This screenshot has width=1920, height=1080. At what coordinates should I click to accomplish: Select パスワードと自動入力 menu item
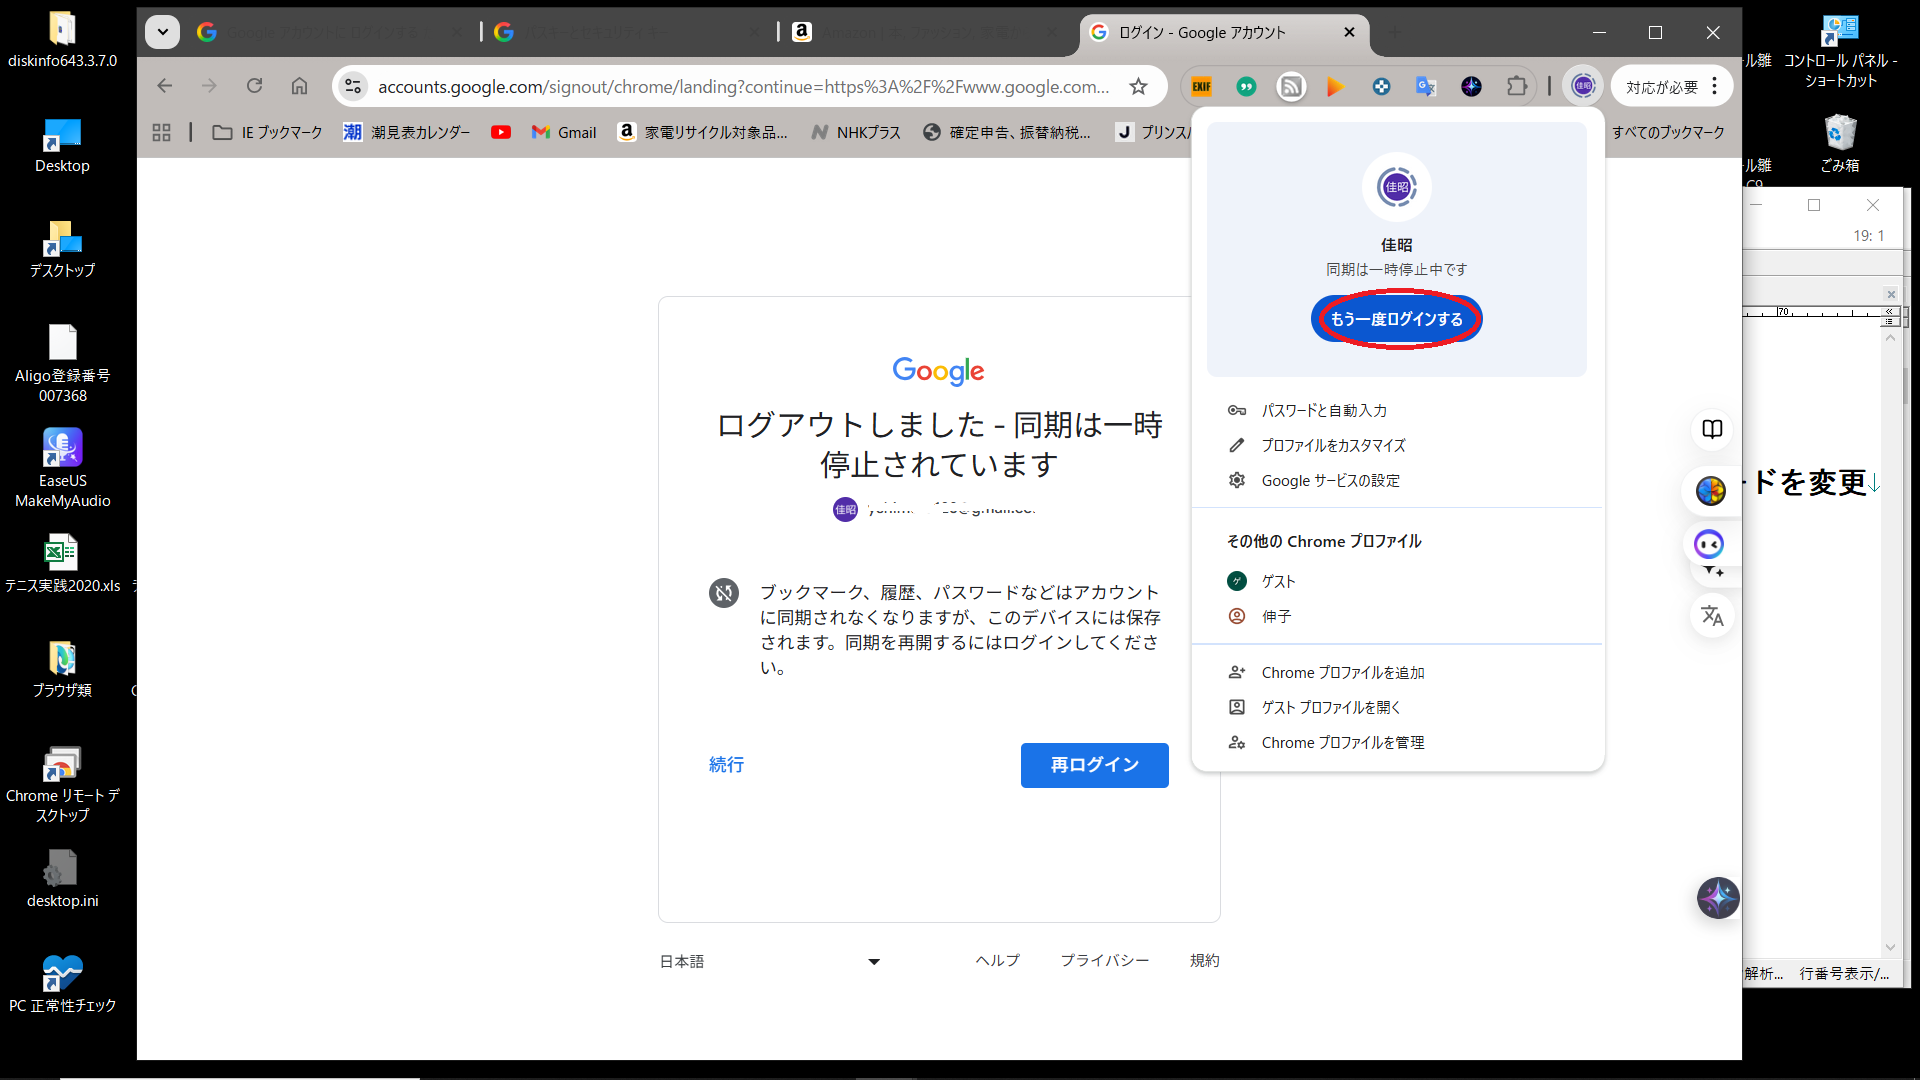tap(1323, 411)
